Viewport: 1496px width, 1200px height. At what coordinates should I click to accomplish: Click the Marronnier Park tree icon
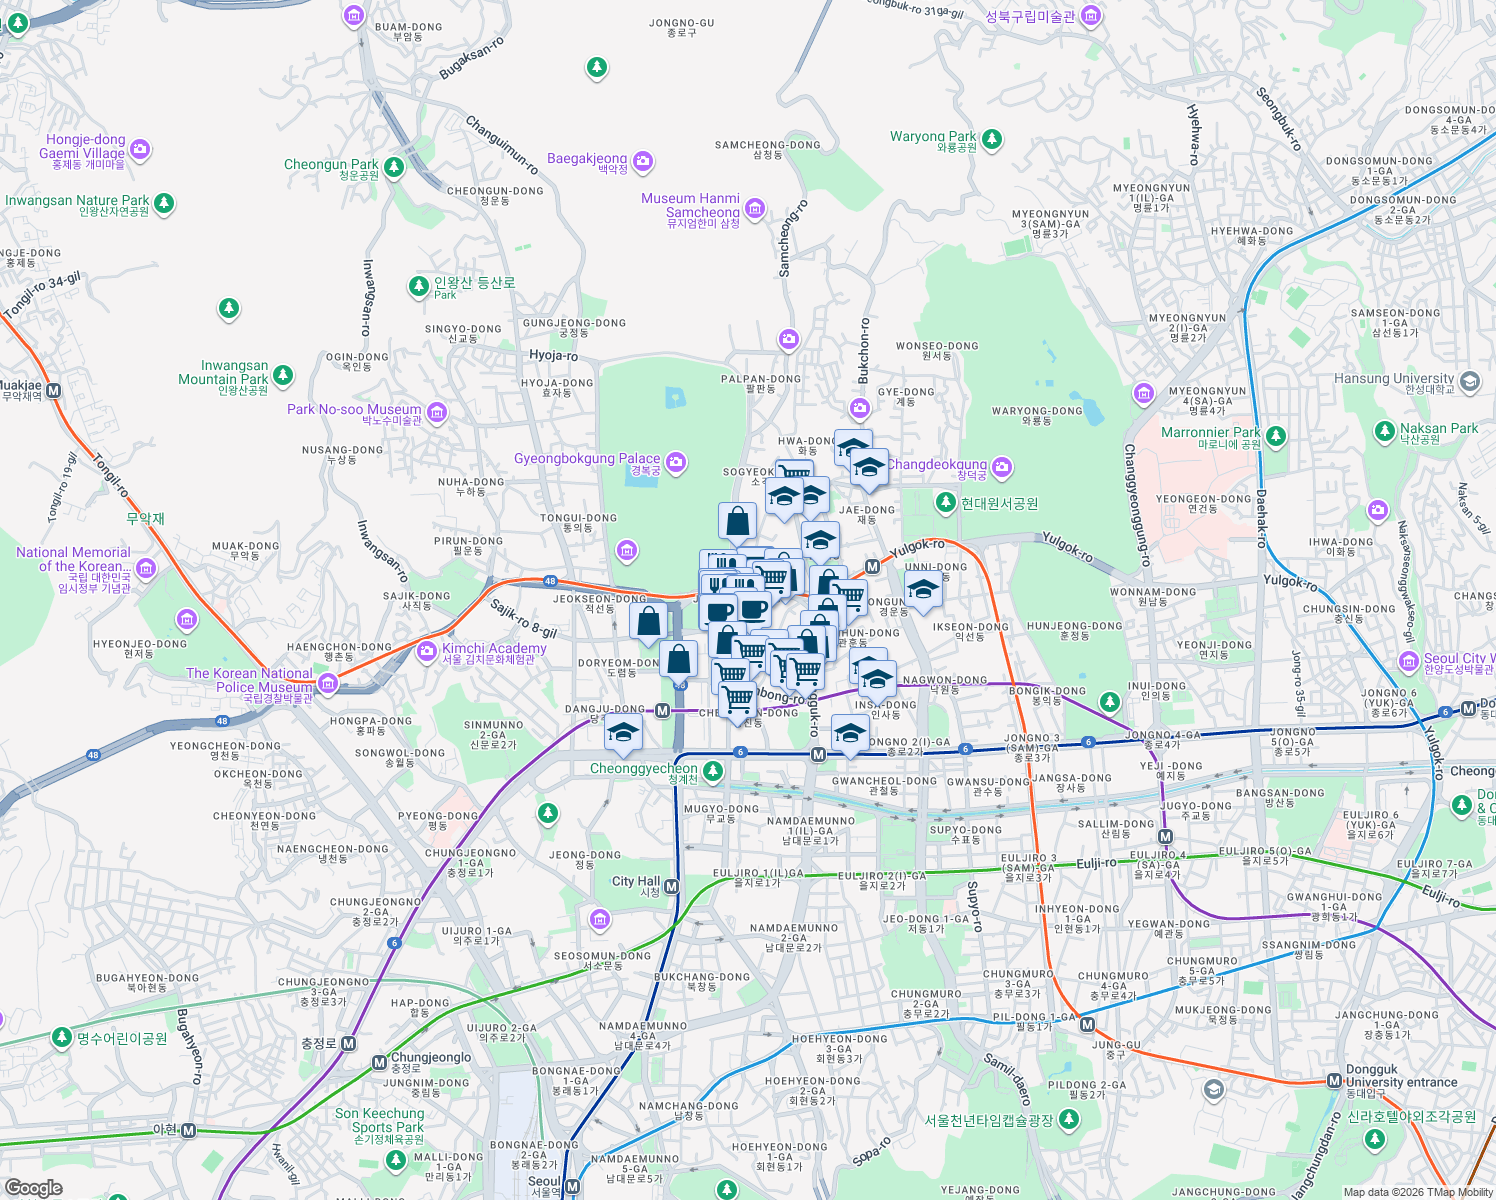tap(1277, 437)
